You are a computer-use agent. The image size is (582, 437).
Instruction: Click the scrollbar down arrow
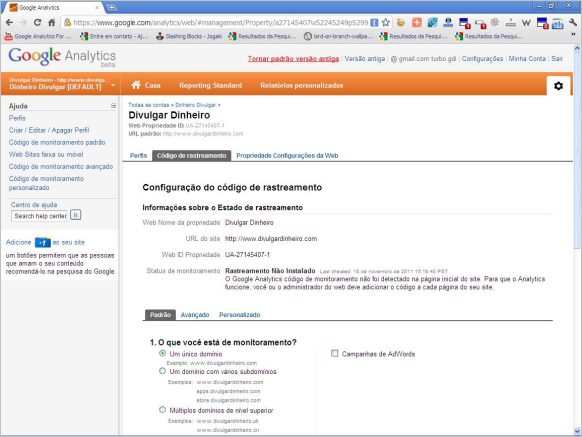click(577, 431)
